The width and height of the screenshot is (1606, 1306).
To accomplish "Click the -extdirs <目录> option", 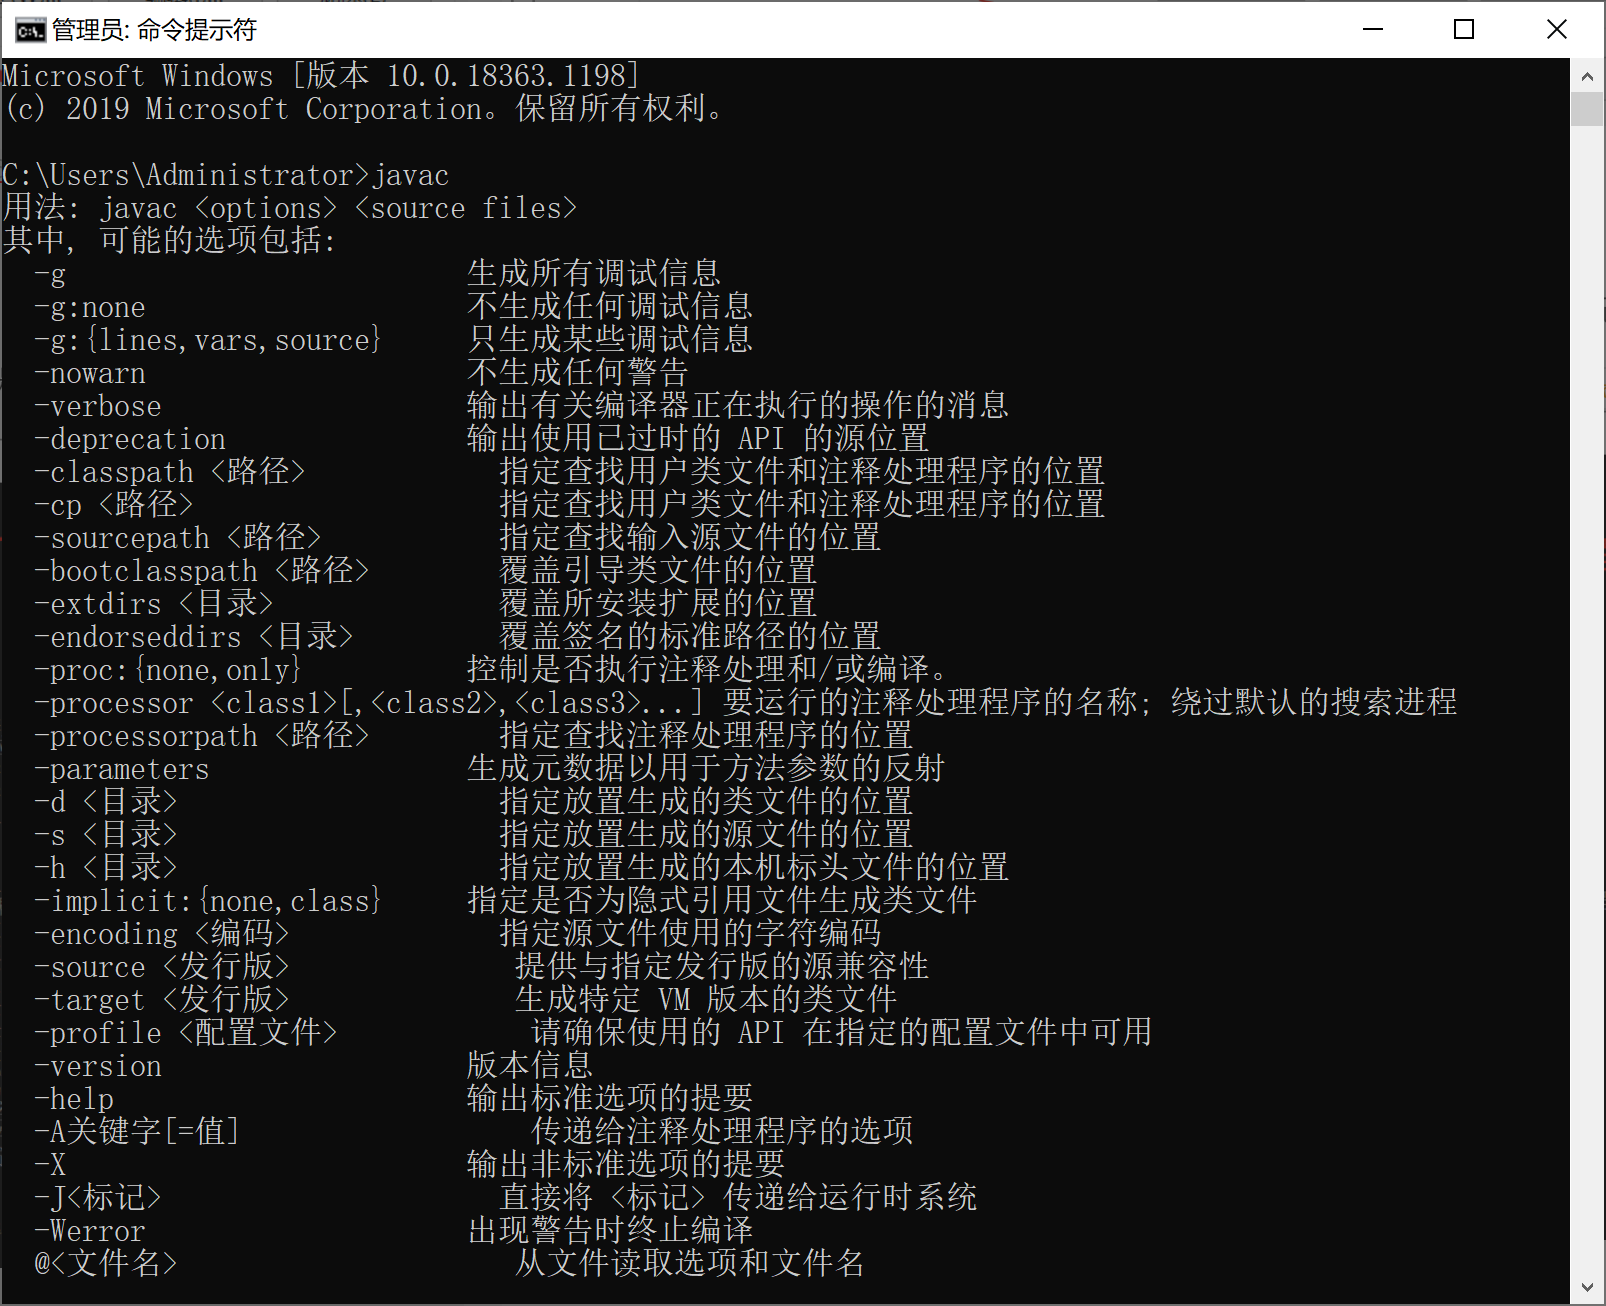I will [154, 604].
